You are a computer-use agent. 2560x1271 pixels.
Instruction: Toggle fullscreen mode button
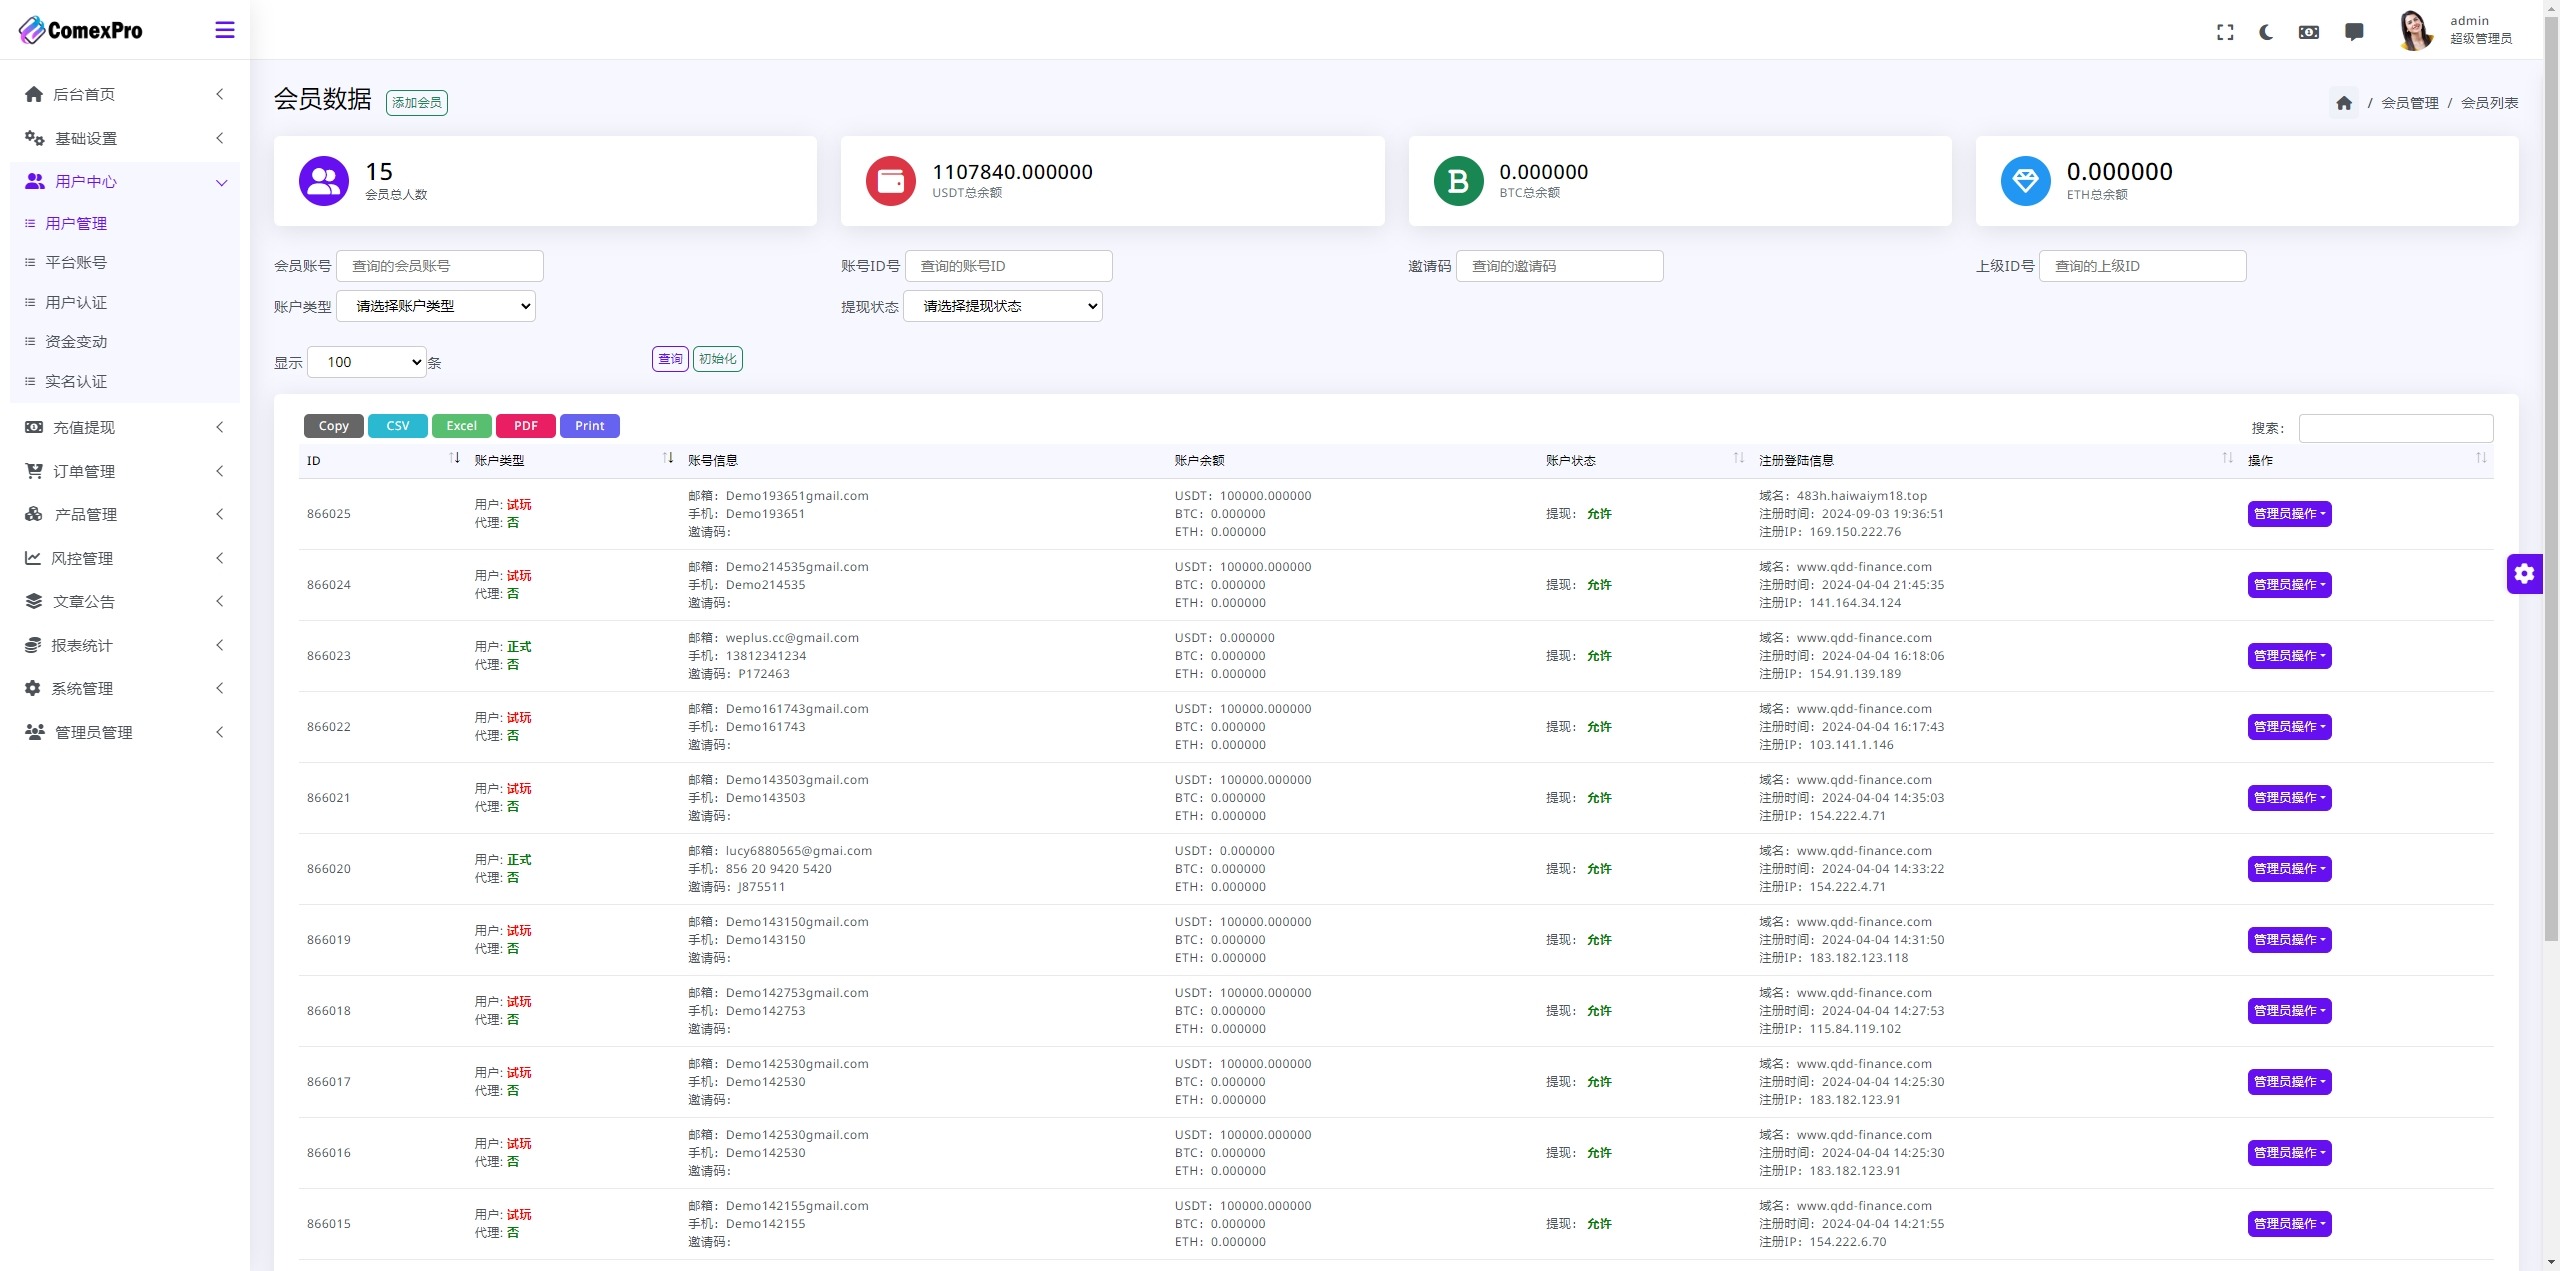point(2225,29)
